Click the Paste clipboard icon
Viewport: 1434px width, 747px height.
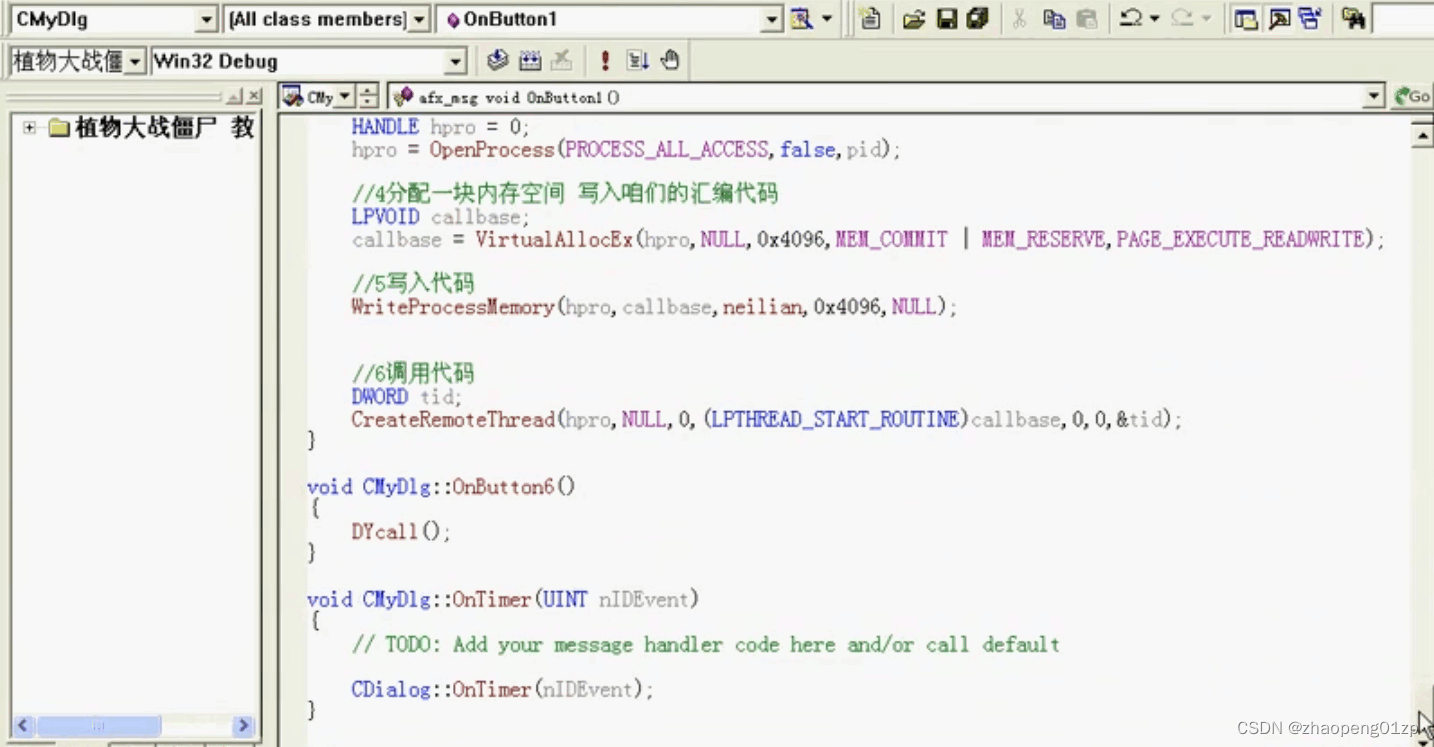pyautogui.click(x=1087, y=19)
